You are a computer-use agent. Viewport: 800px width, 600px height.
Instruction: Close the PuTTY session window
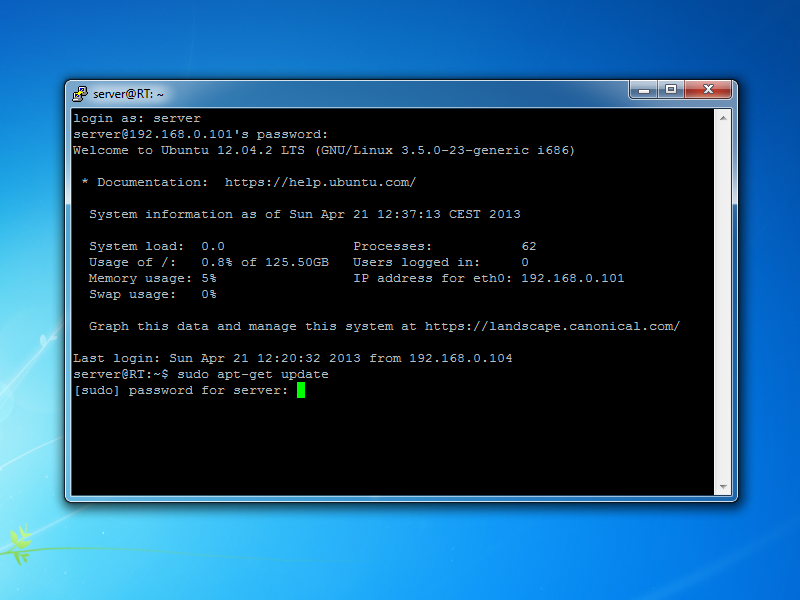click(708, 90)
